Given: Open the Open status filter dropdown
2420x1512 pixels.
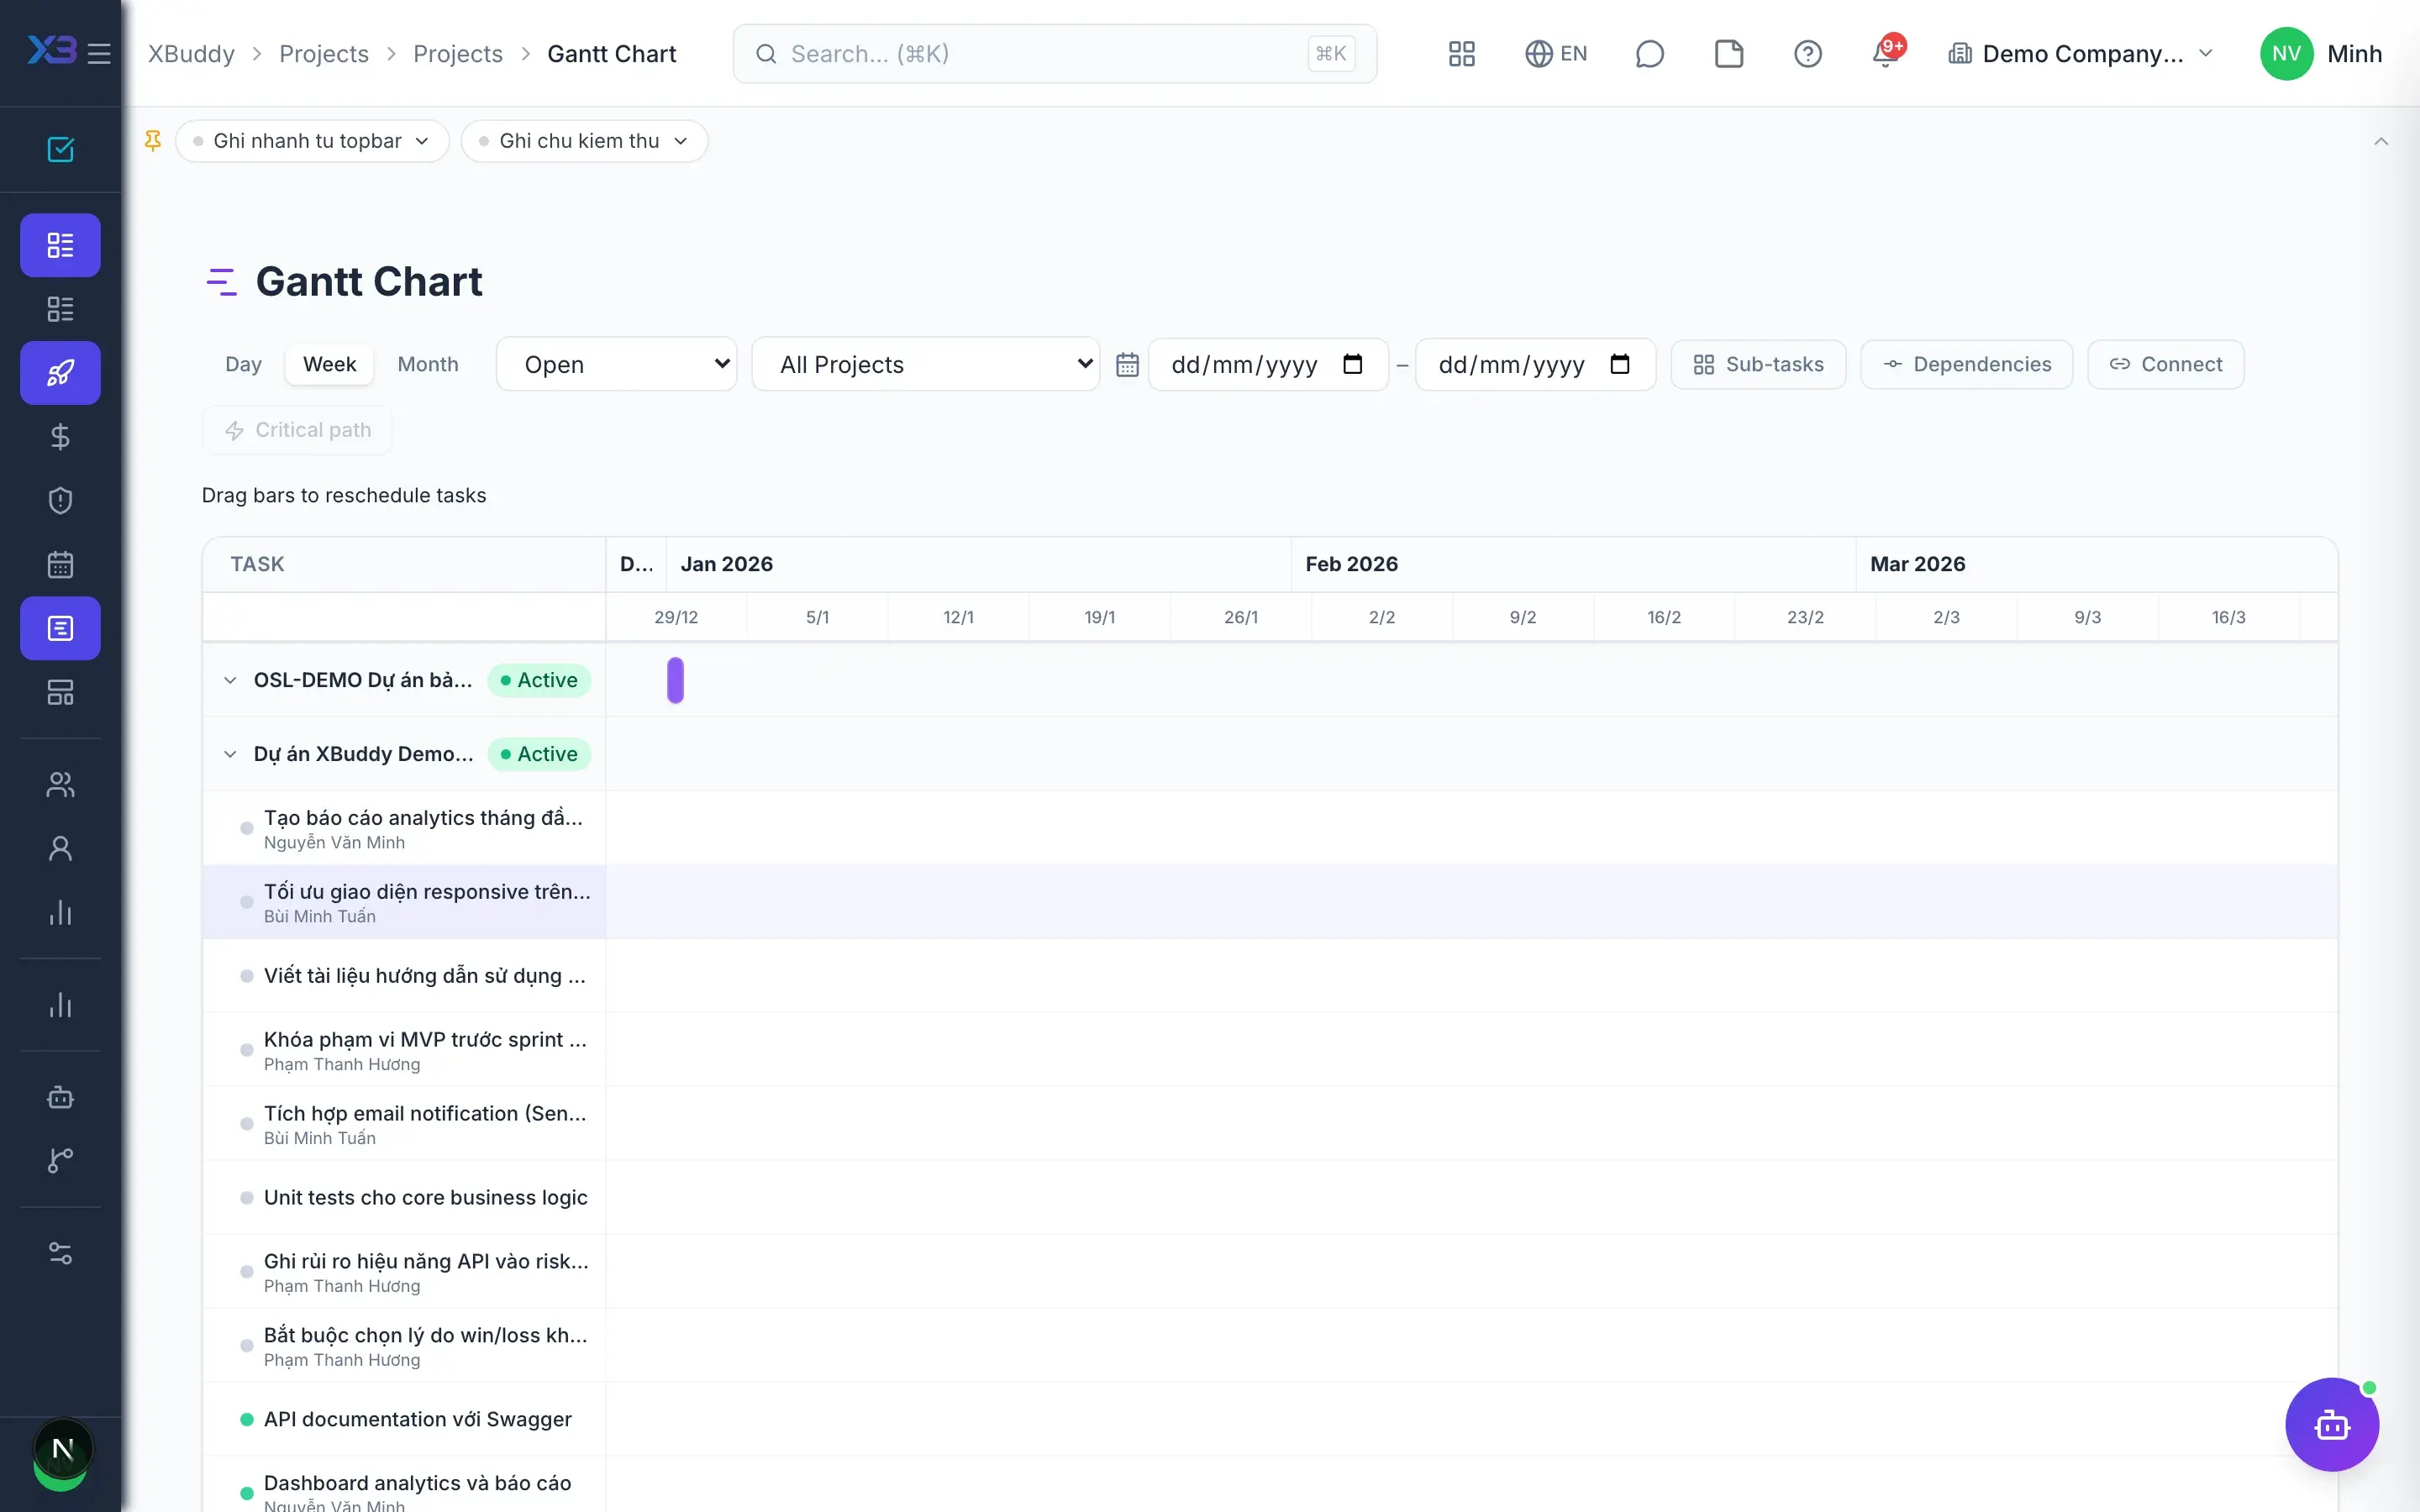Looking at the screenshot, I should pos(617,365).
